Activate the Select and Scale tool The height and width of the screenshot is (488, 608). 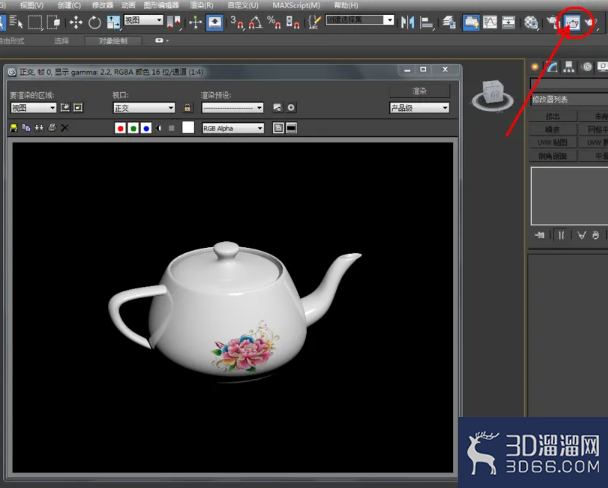tap(113, 22)
